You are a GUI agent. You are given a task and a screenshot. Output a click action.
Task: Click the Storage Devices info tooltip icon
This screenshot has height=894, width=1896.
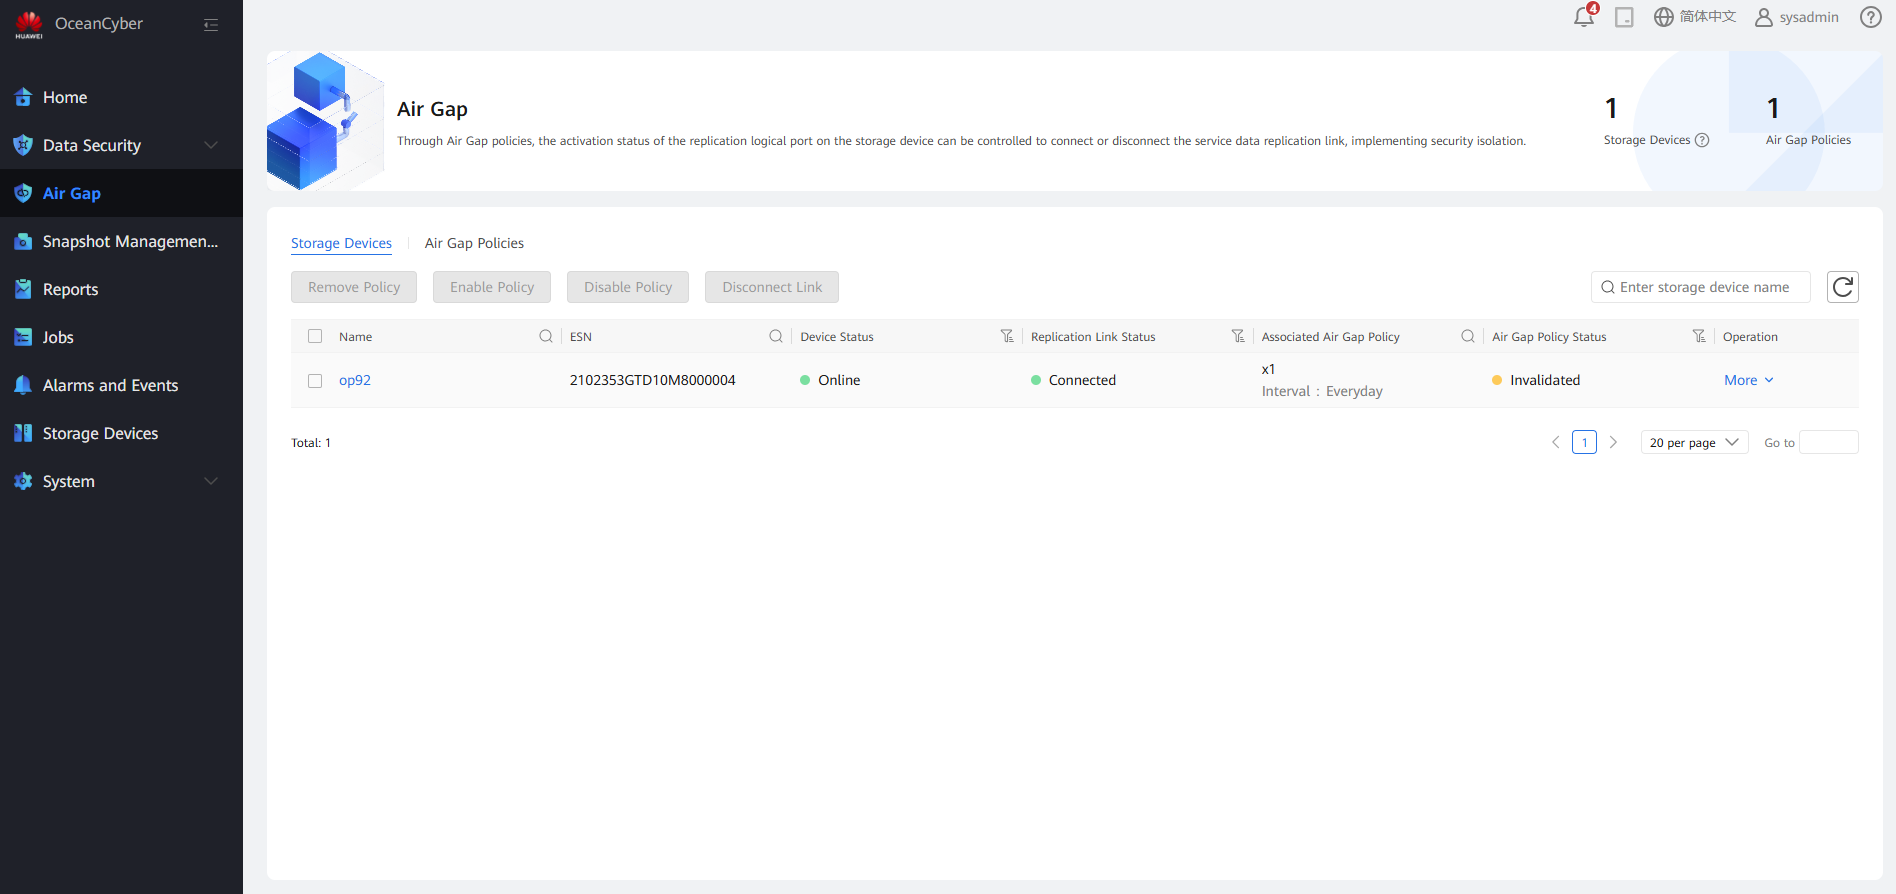pyautogui.click(x=1702, y=140)
